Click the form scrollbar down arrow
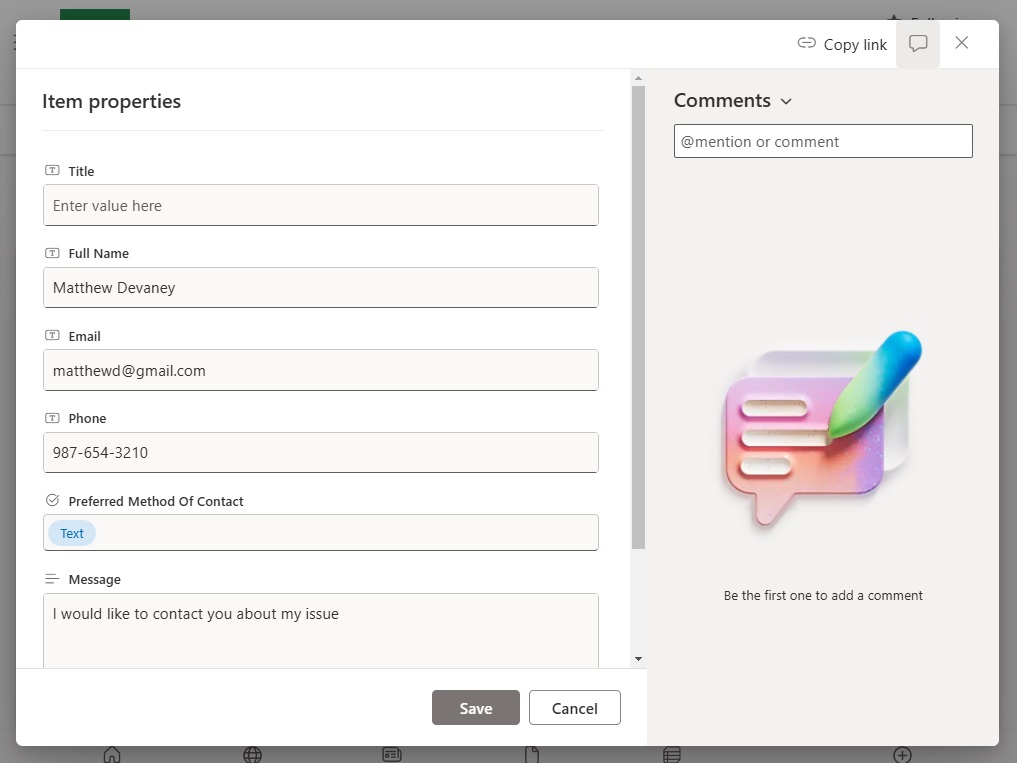Image resolution: width=1017 pixels, height=763 pixels. [638, 659]
